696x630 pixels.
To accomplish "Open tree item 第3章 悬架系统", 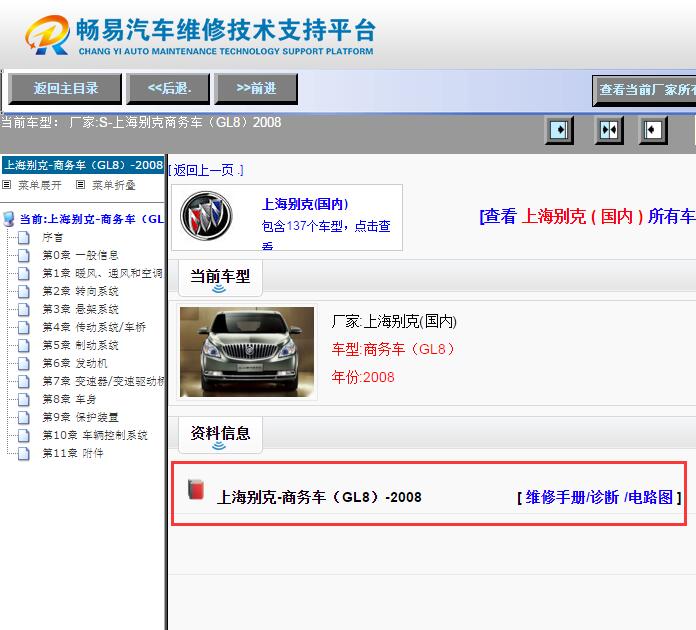I will [80, 309].
